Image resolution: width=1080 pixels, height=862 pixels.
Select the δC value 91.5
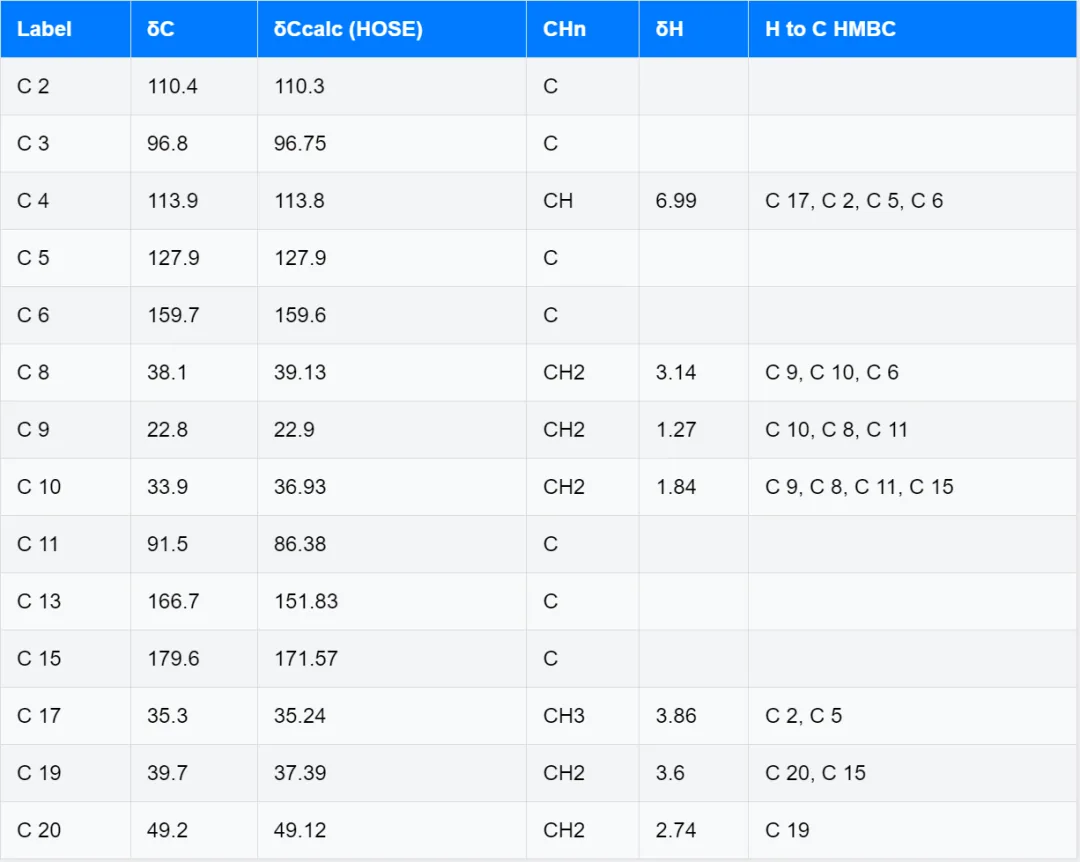click(x=167, y=544)
